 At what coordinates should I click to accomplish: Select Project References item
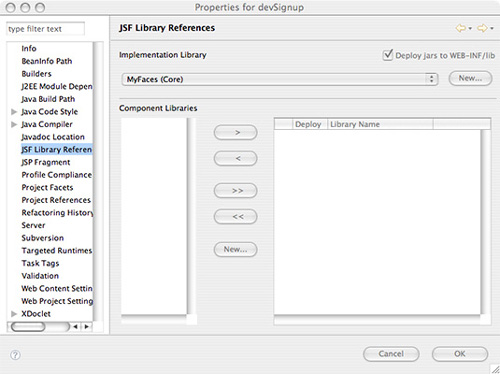pos(56,200)
